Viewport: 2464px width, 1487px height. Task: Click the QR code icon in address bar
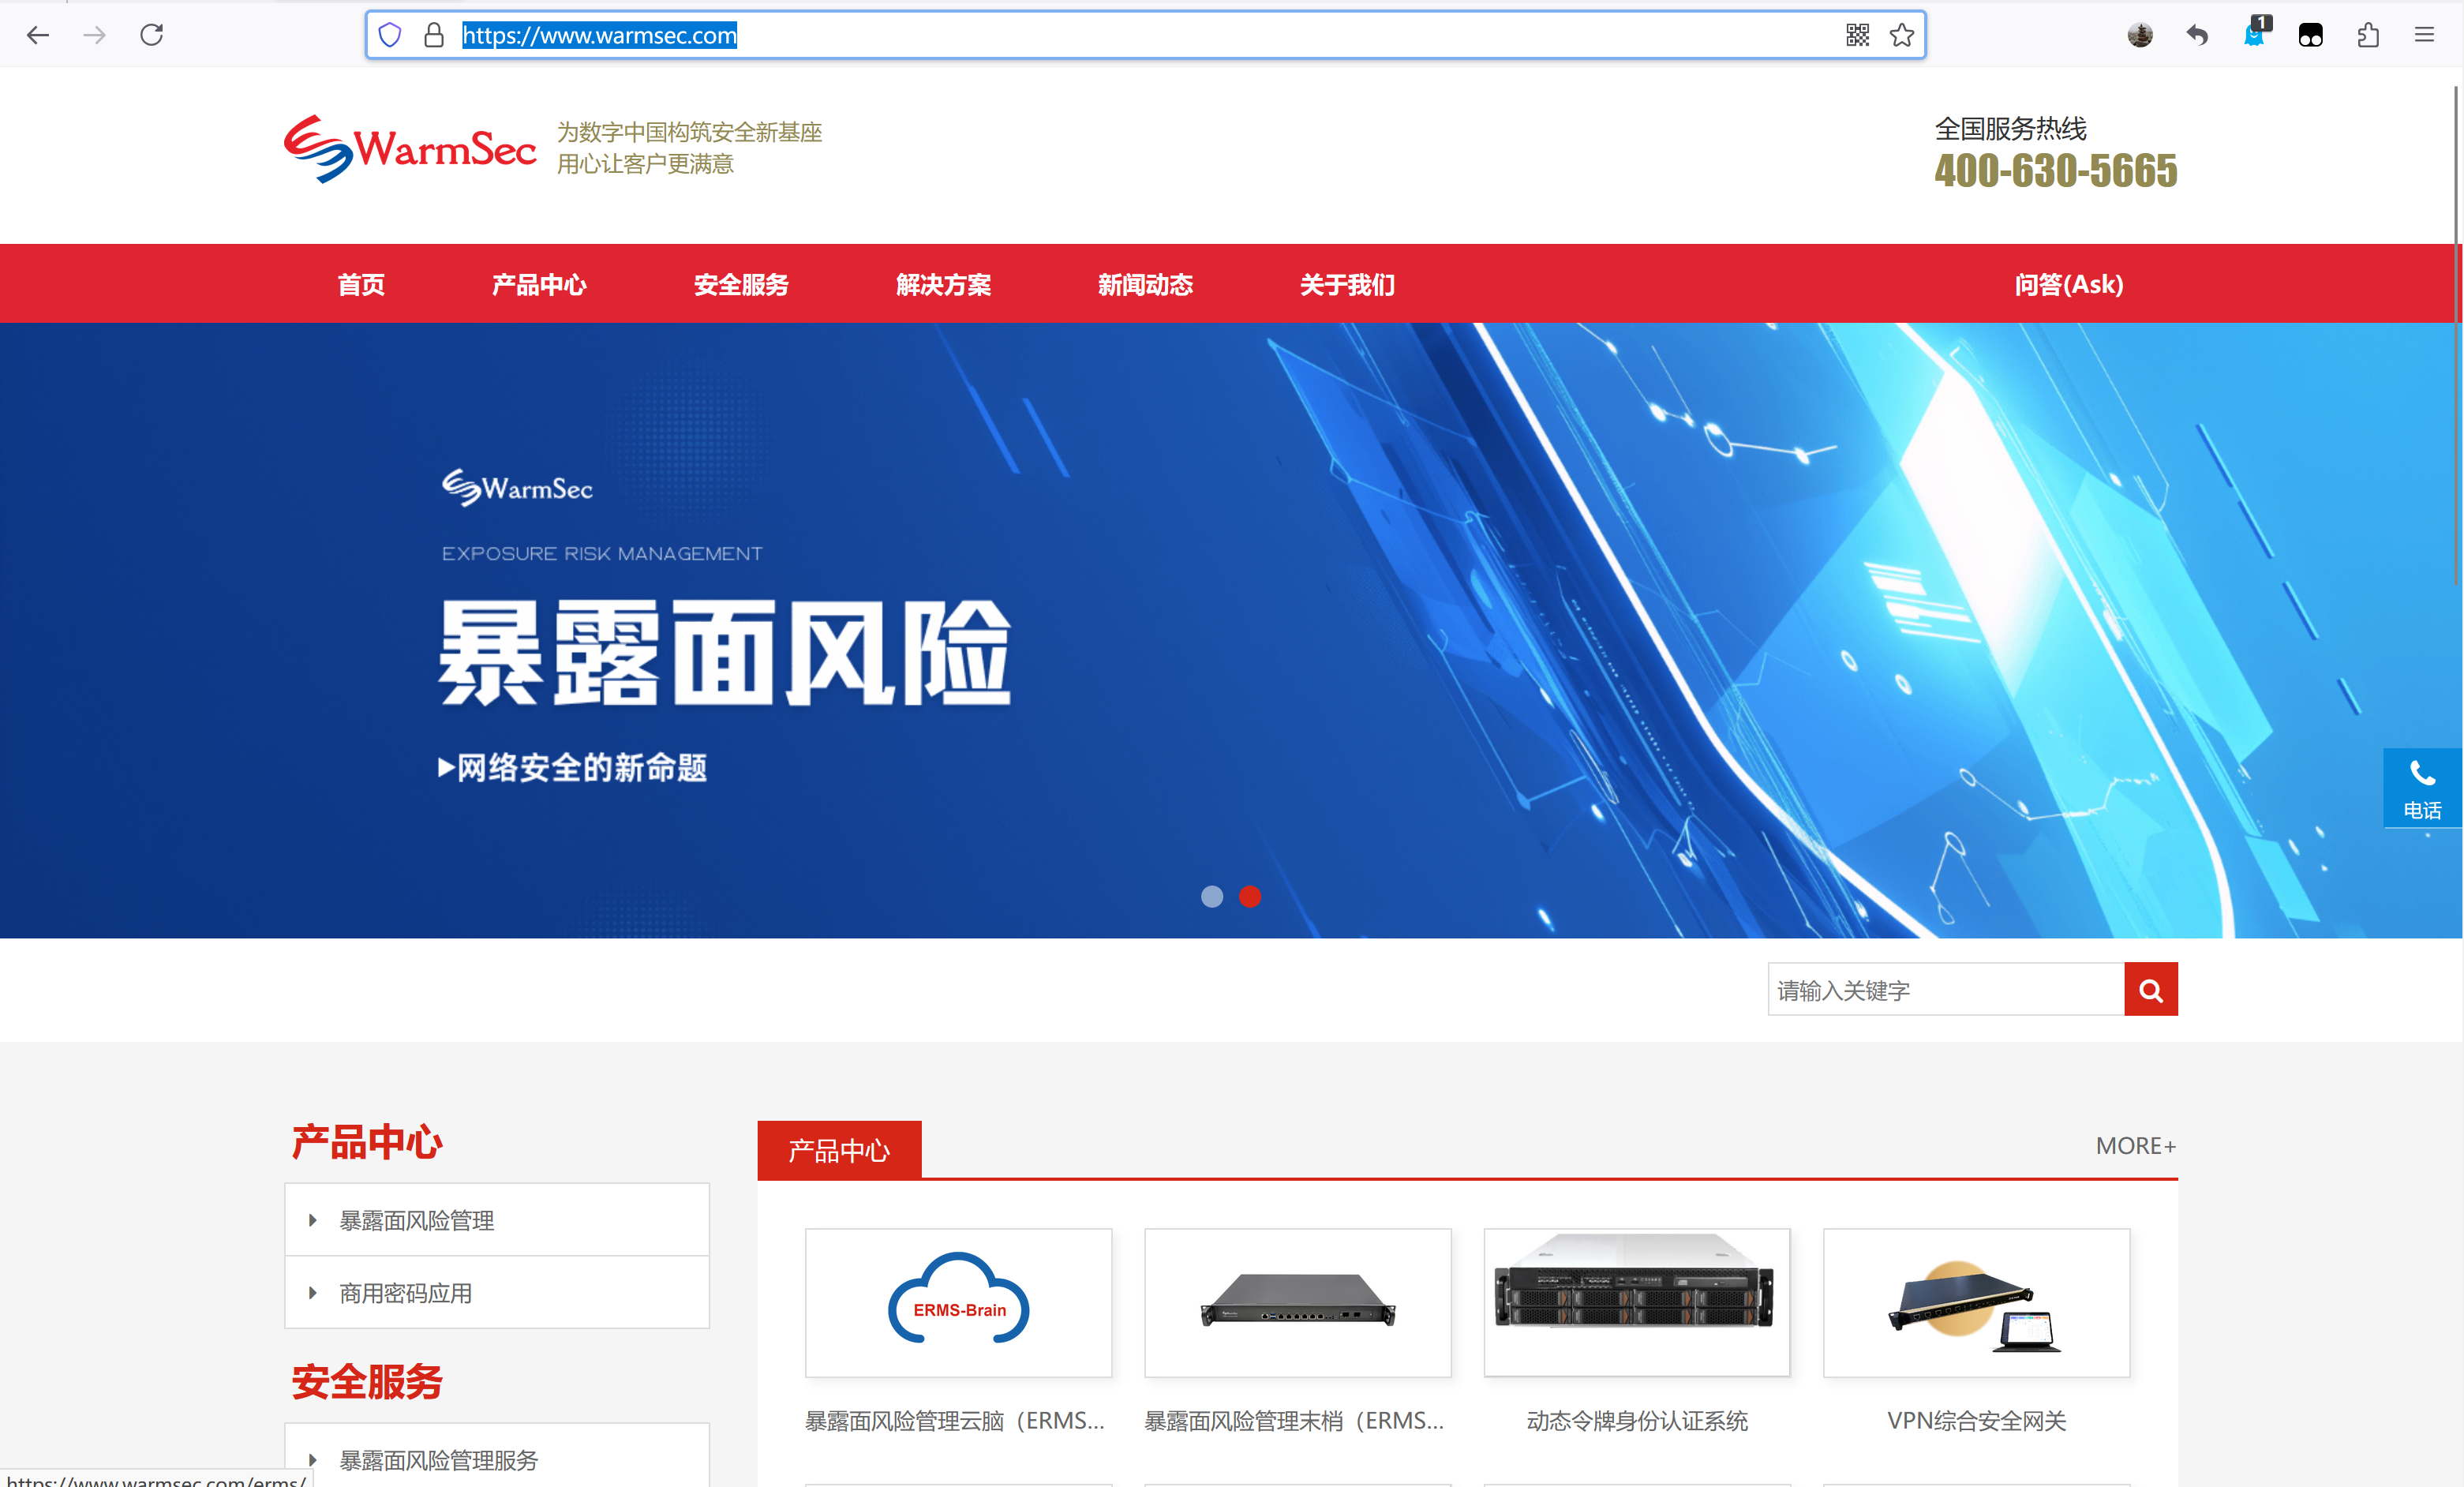(1856, 34)
